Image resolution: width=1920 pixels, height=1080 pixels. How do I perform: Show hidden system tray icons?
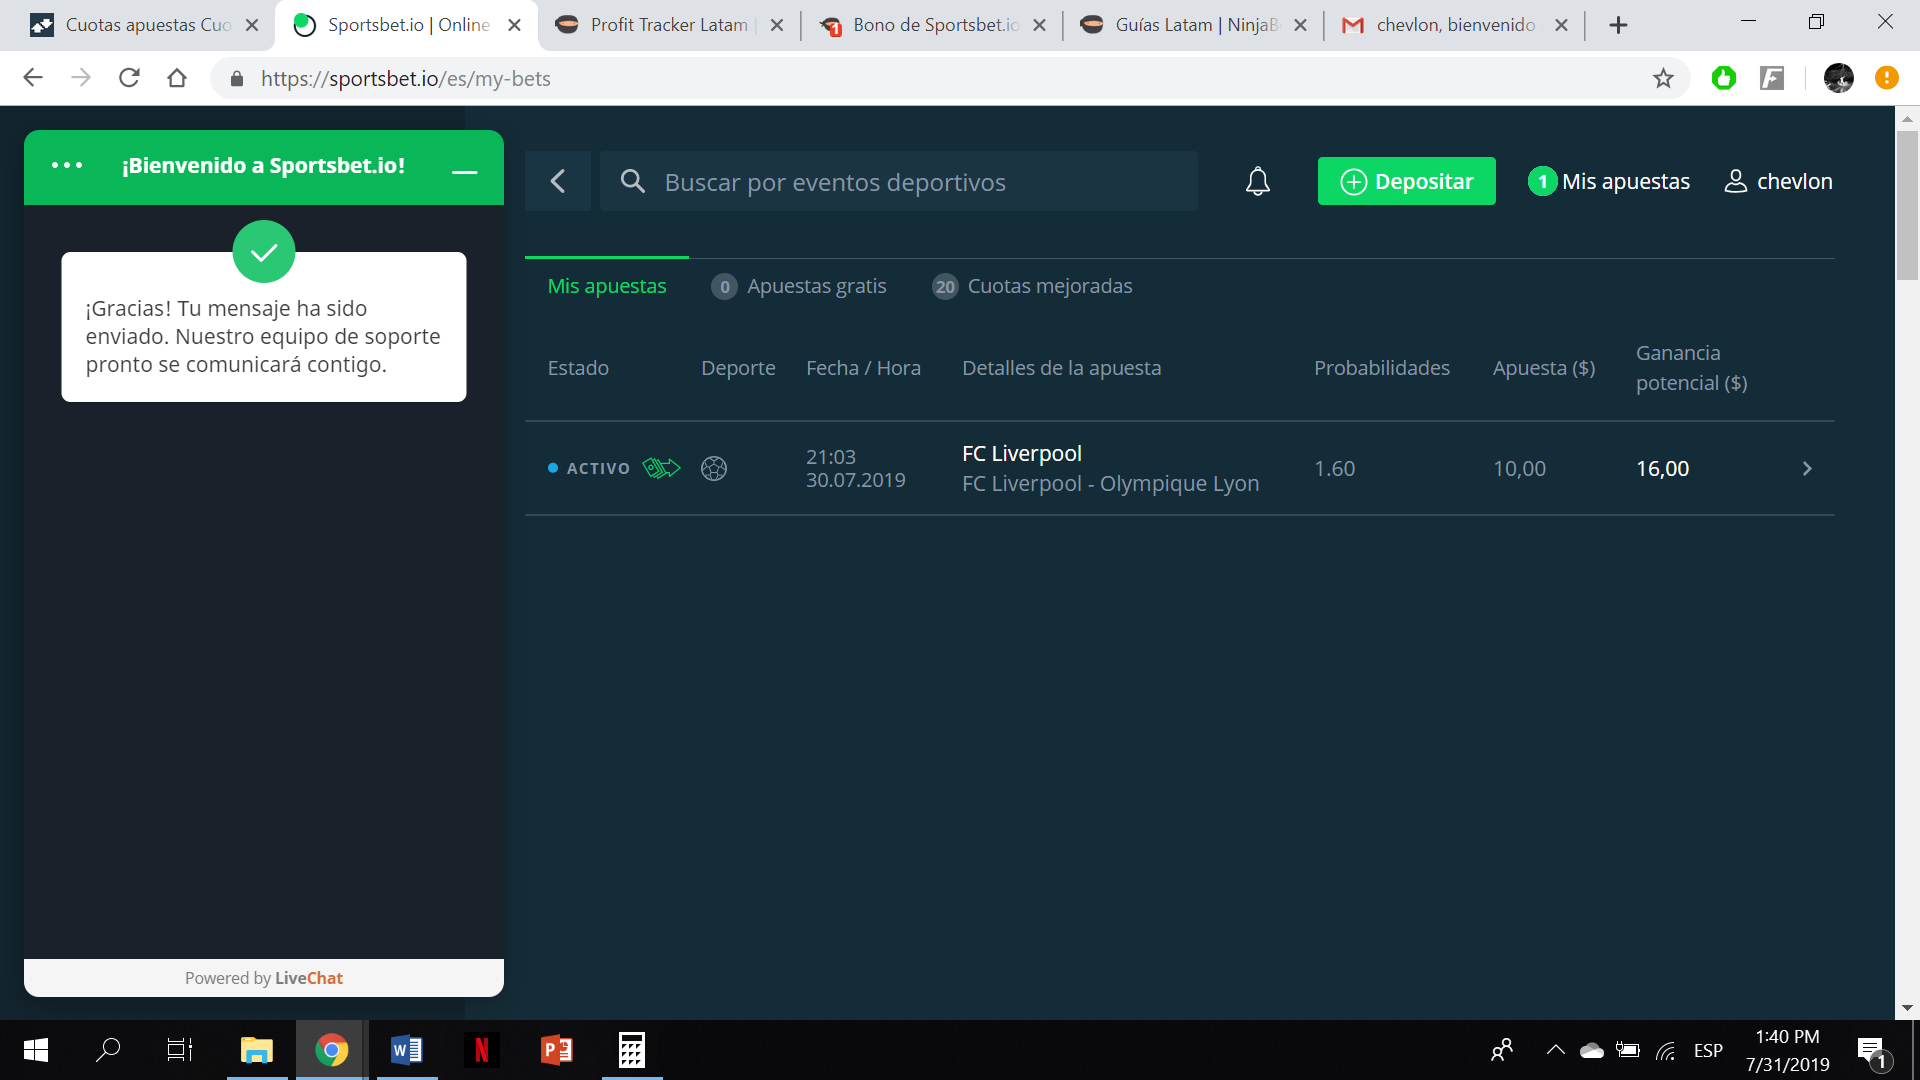point(1555,1050)
